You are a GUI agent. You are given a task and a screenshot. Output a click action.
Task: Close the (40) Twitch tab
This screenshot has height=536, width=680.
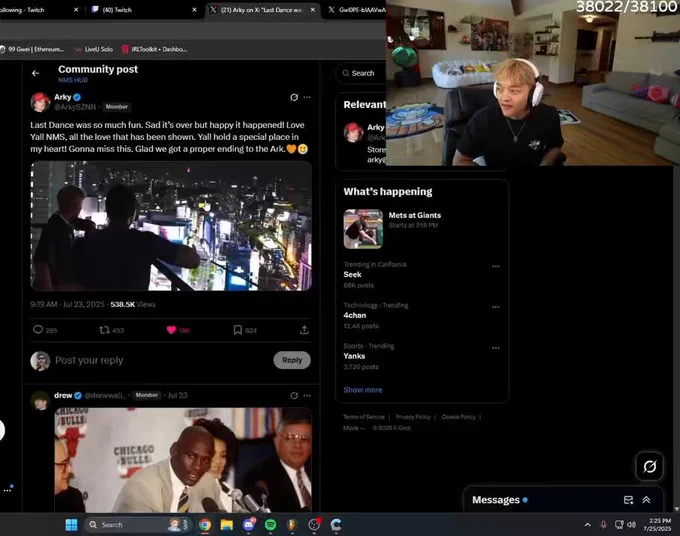(x=194, y=10)
